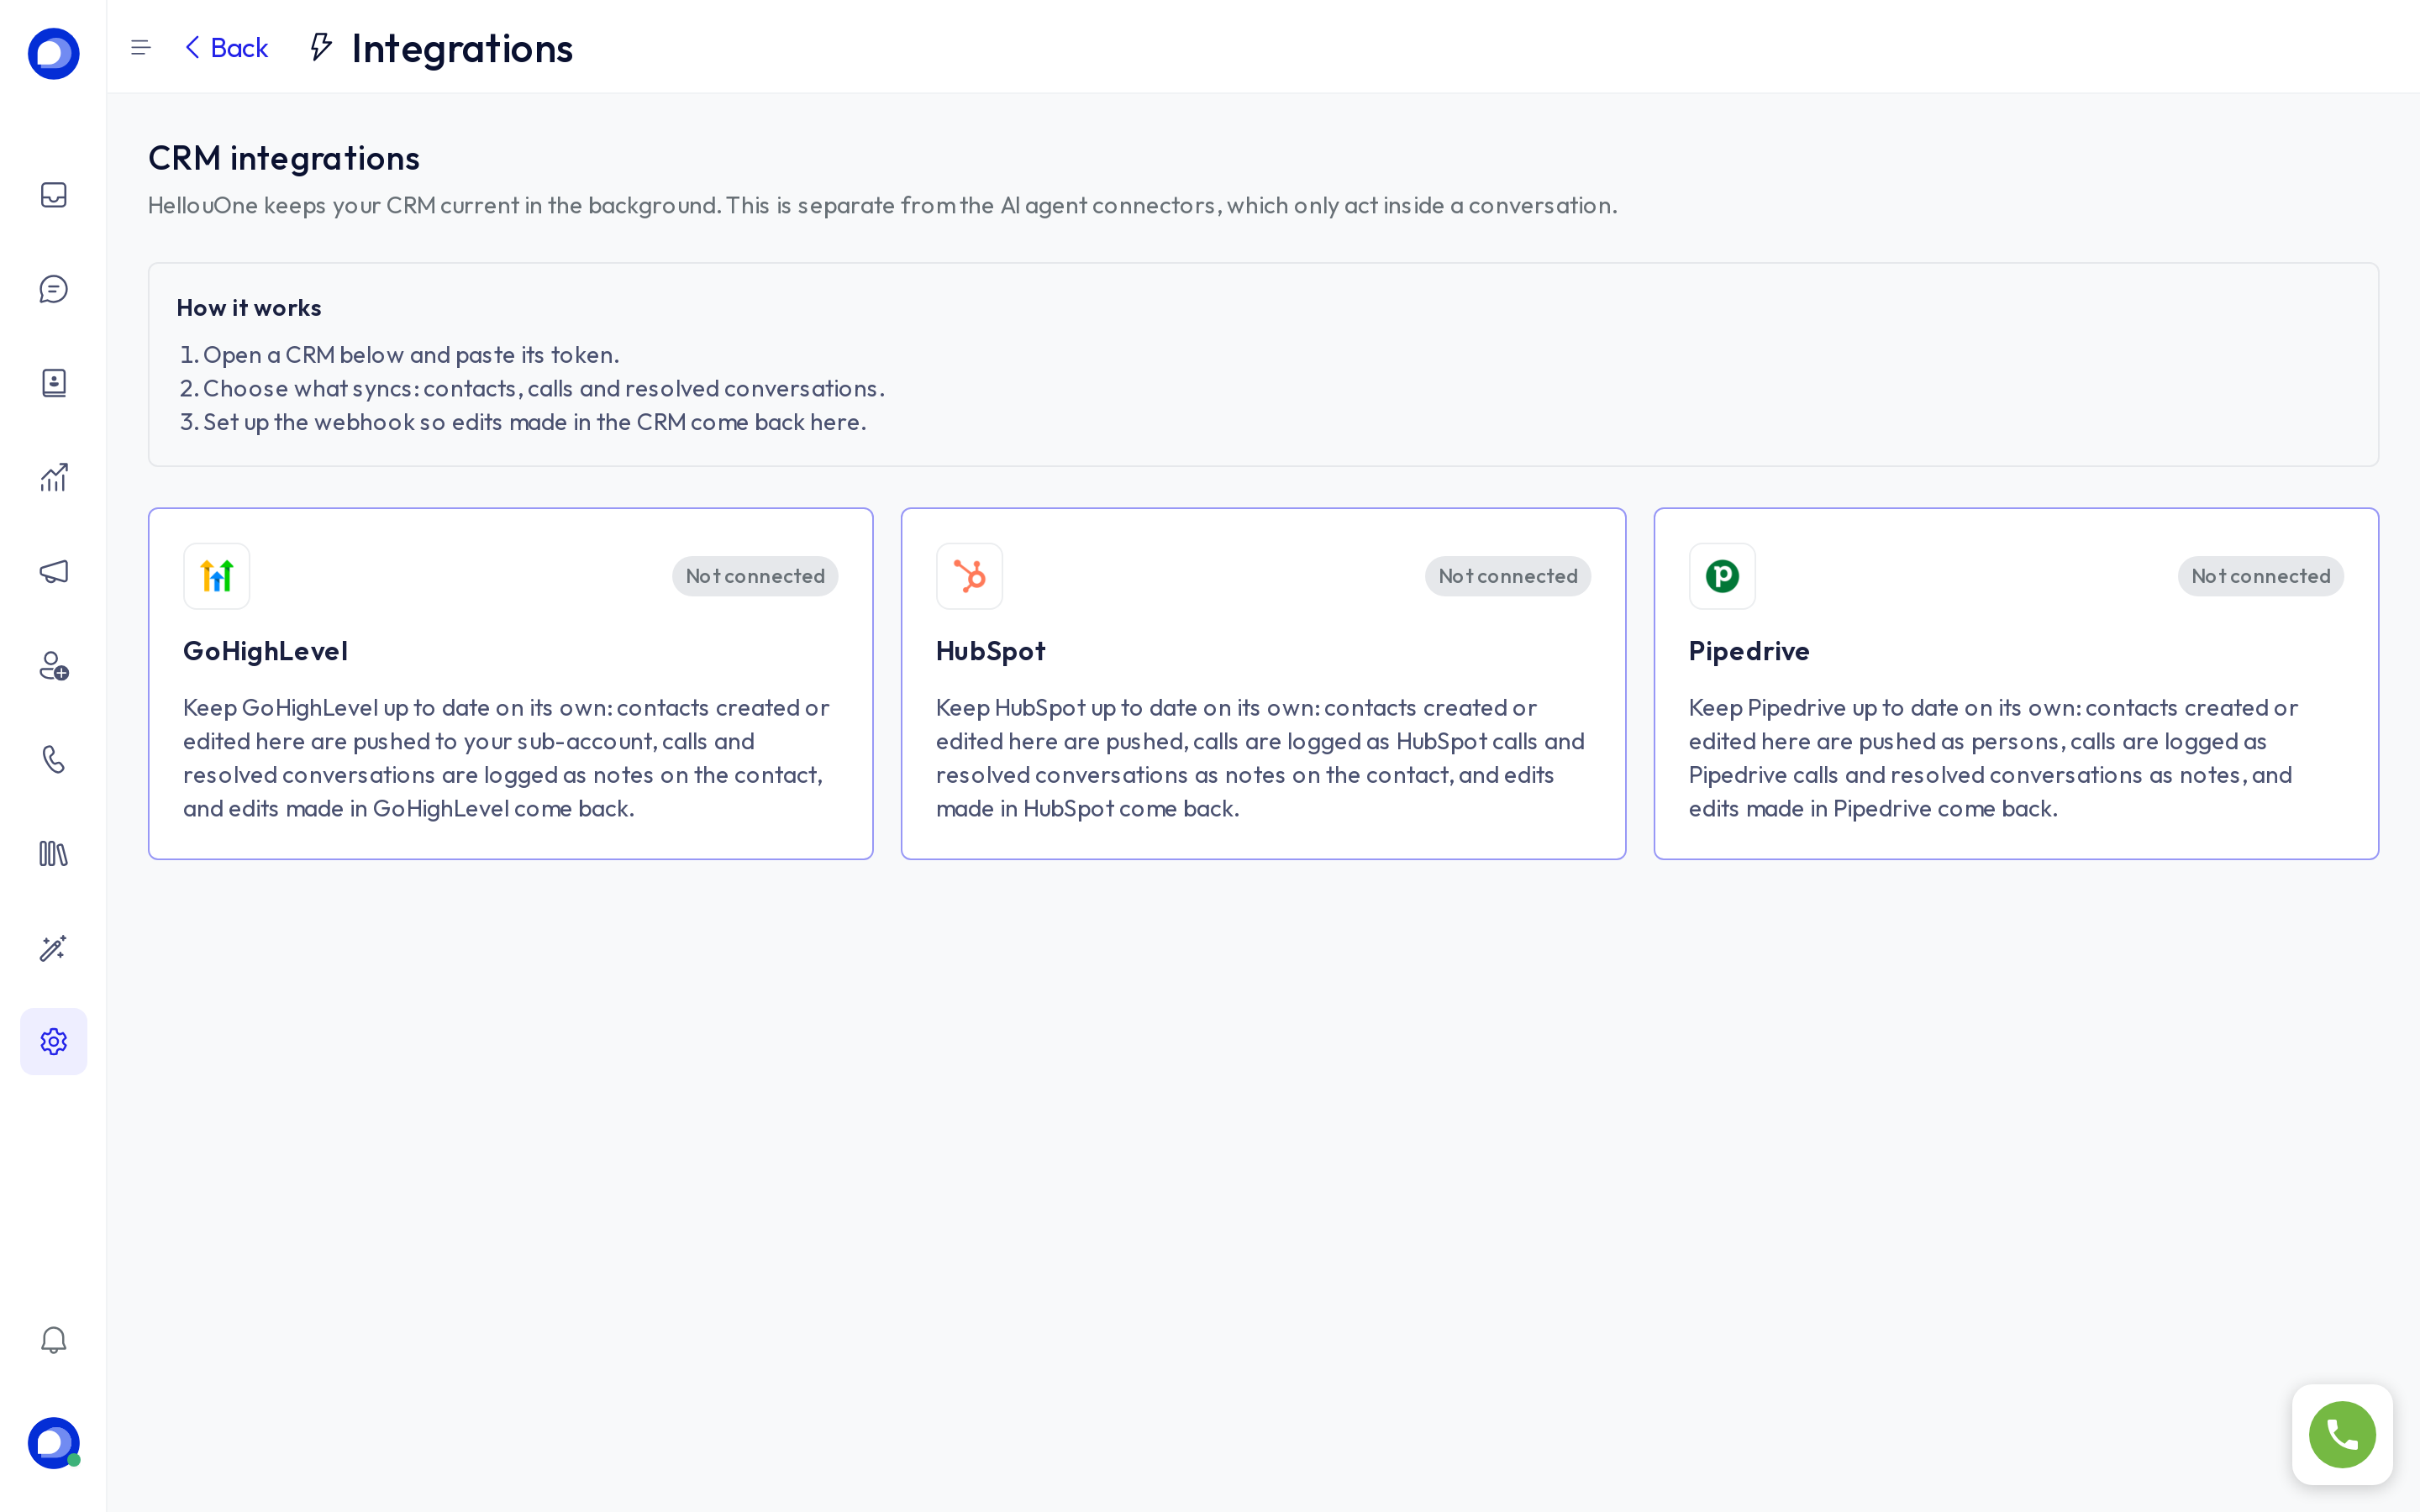Click Pipedrive's Not connected badge
The height and width of the screenshot is (1512, 2420).
click(x=2261, y=576)
